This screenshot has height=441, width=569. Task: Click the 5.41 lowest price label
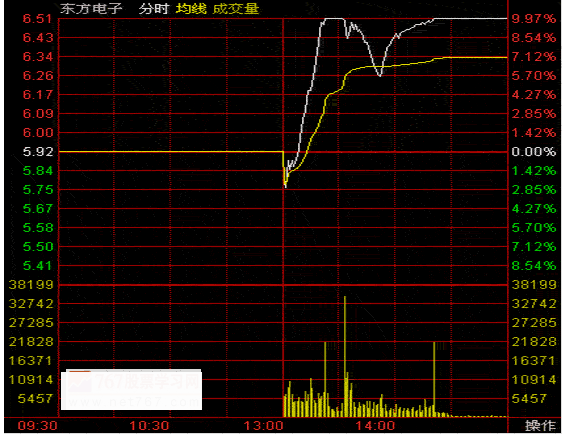coord(38,266)
